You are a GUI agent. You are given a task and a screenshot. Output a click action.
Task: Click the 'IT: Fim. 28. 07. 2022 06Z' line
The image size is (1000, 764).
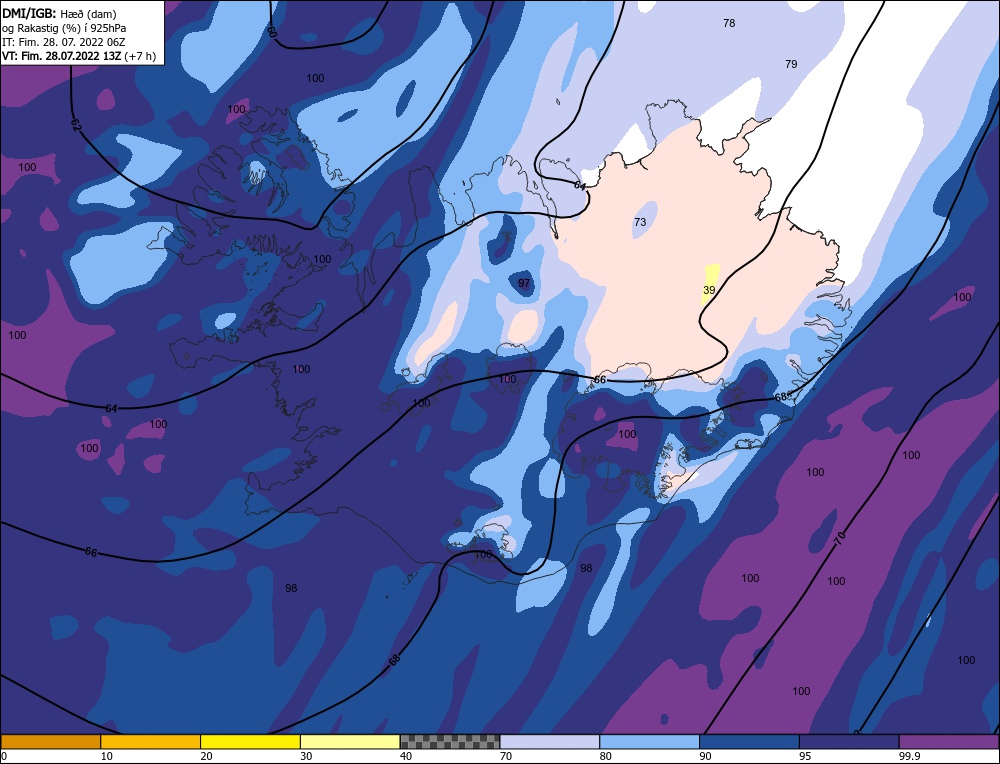pos(63,42)
